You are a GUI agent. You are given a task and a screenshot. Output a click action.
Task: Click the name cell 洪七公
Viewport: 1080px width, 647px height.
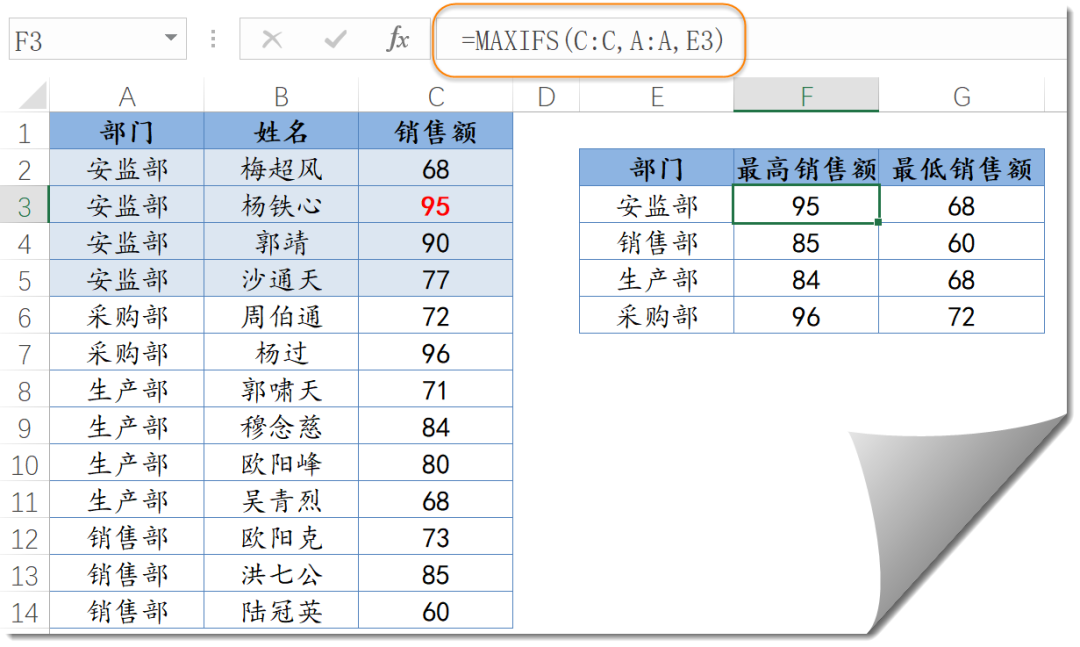281,575
